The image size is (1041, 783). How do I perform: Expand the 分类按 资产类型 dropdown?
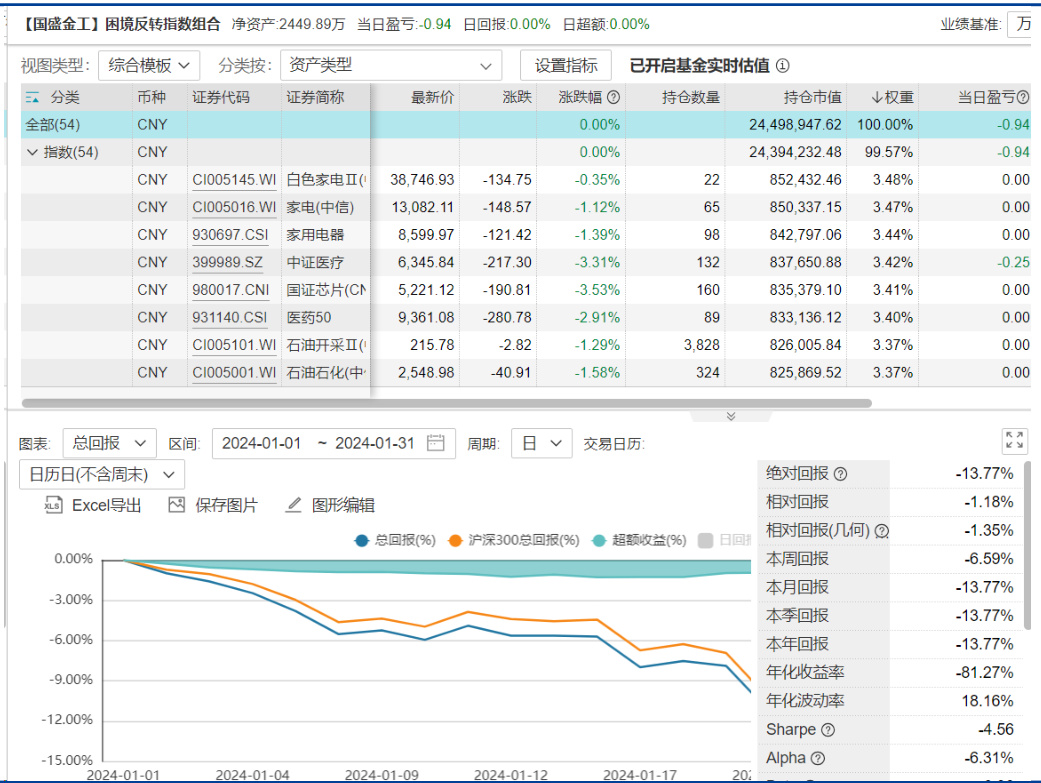pyautogui.click(x=390, y=66)
